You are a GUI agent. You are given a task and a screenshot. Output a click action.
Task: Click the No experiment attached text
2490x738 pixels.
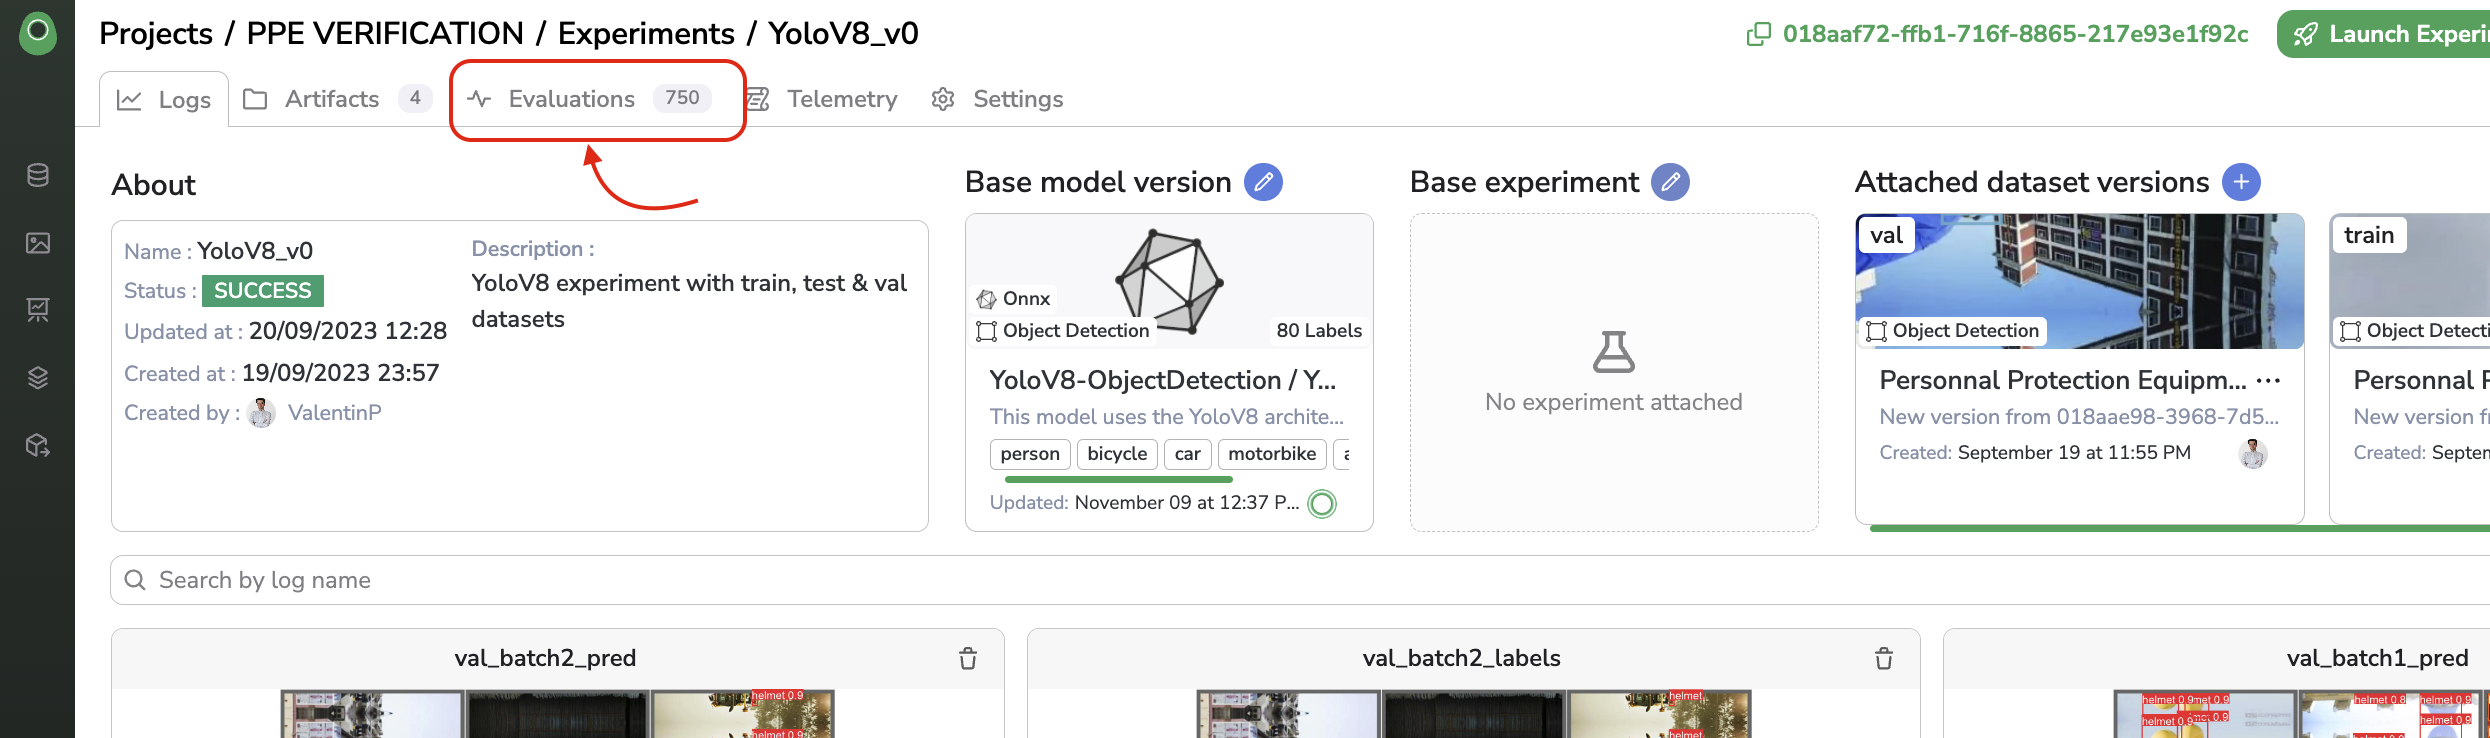coord(1614,402)
